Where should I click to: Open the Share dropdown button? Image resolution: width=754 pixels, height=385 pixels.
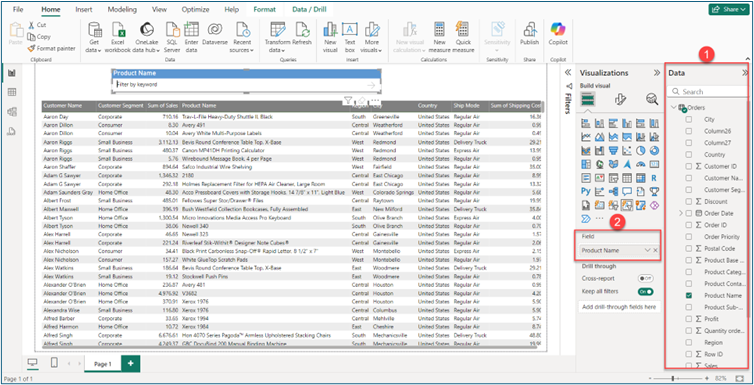729,9
